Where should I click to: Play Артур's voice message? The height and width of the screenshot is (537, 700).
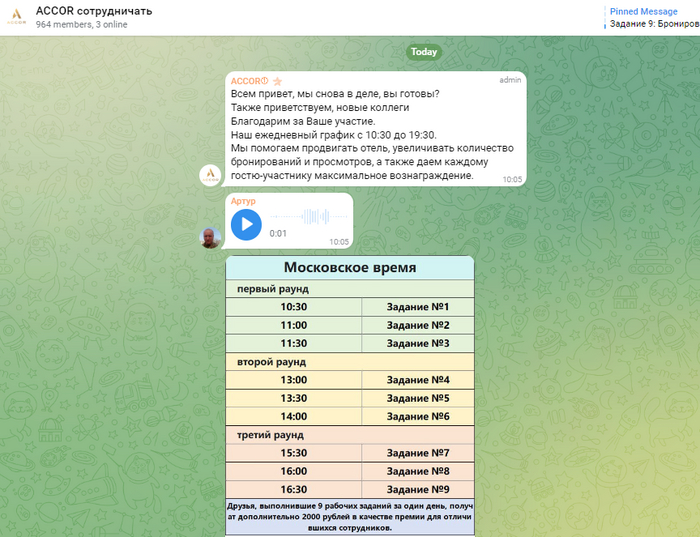[x=246, y=225]
